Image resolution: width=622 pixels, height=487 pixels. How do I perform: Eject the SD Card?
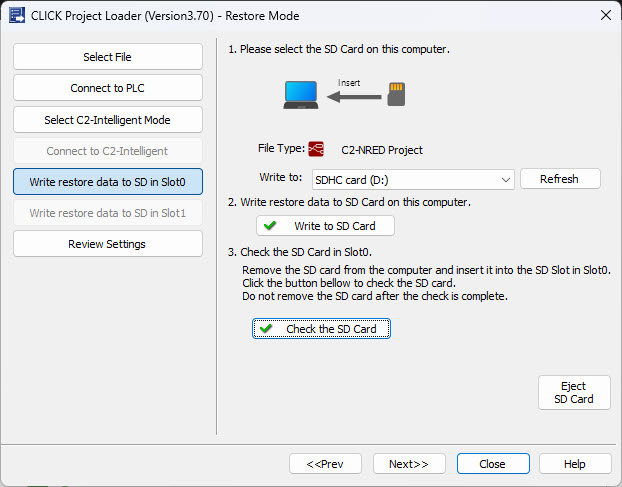coord(574,392)
